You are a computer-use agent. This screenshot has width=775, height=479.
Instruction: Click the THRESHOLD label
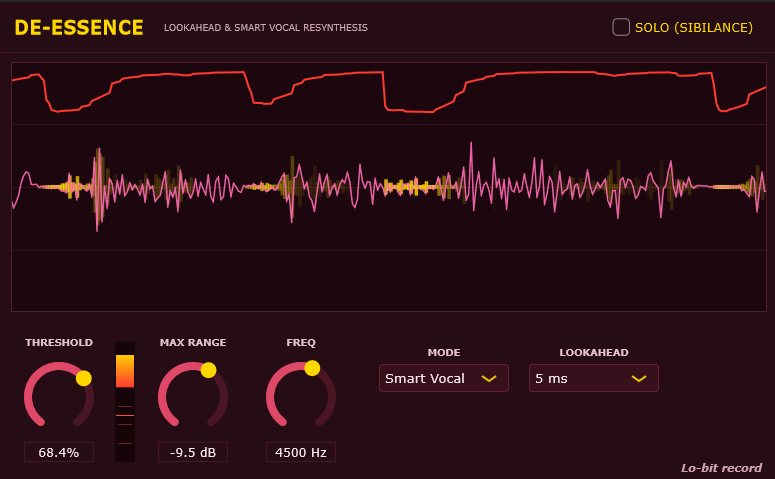point(59,343)
